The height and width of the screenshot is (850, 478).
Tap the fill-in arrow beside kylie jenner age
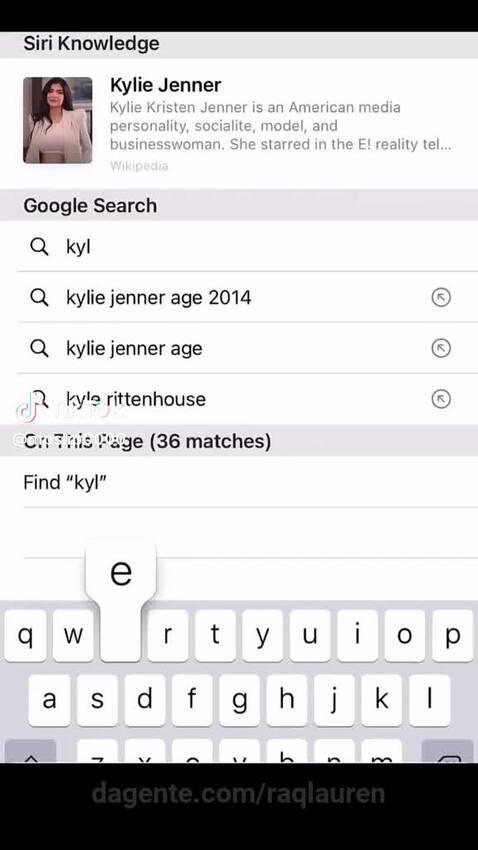[441, 348]
